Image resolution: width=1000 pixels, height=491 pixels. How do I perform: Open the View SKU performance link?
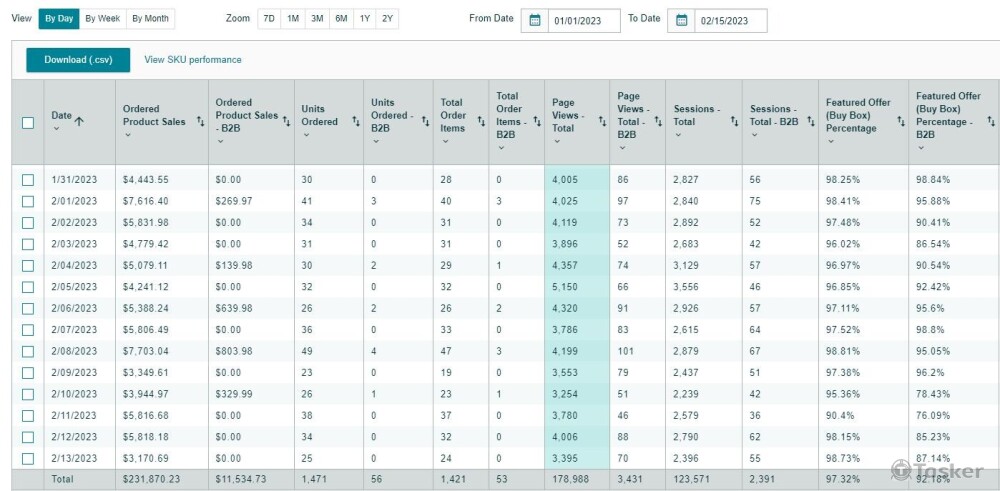193,60
